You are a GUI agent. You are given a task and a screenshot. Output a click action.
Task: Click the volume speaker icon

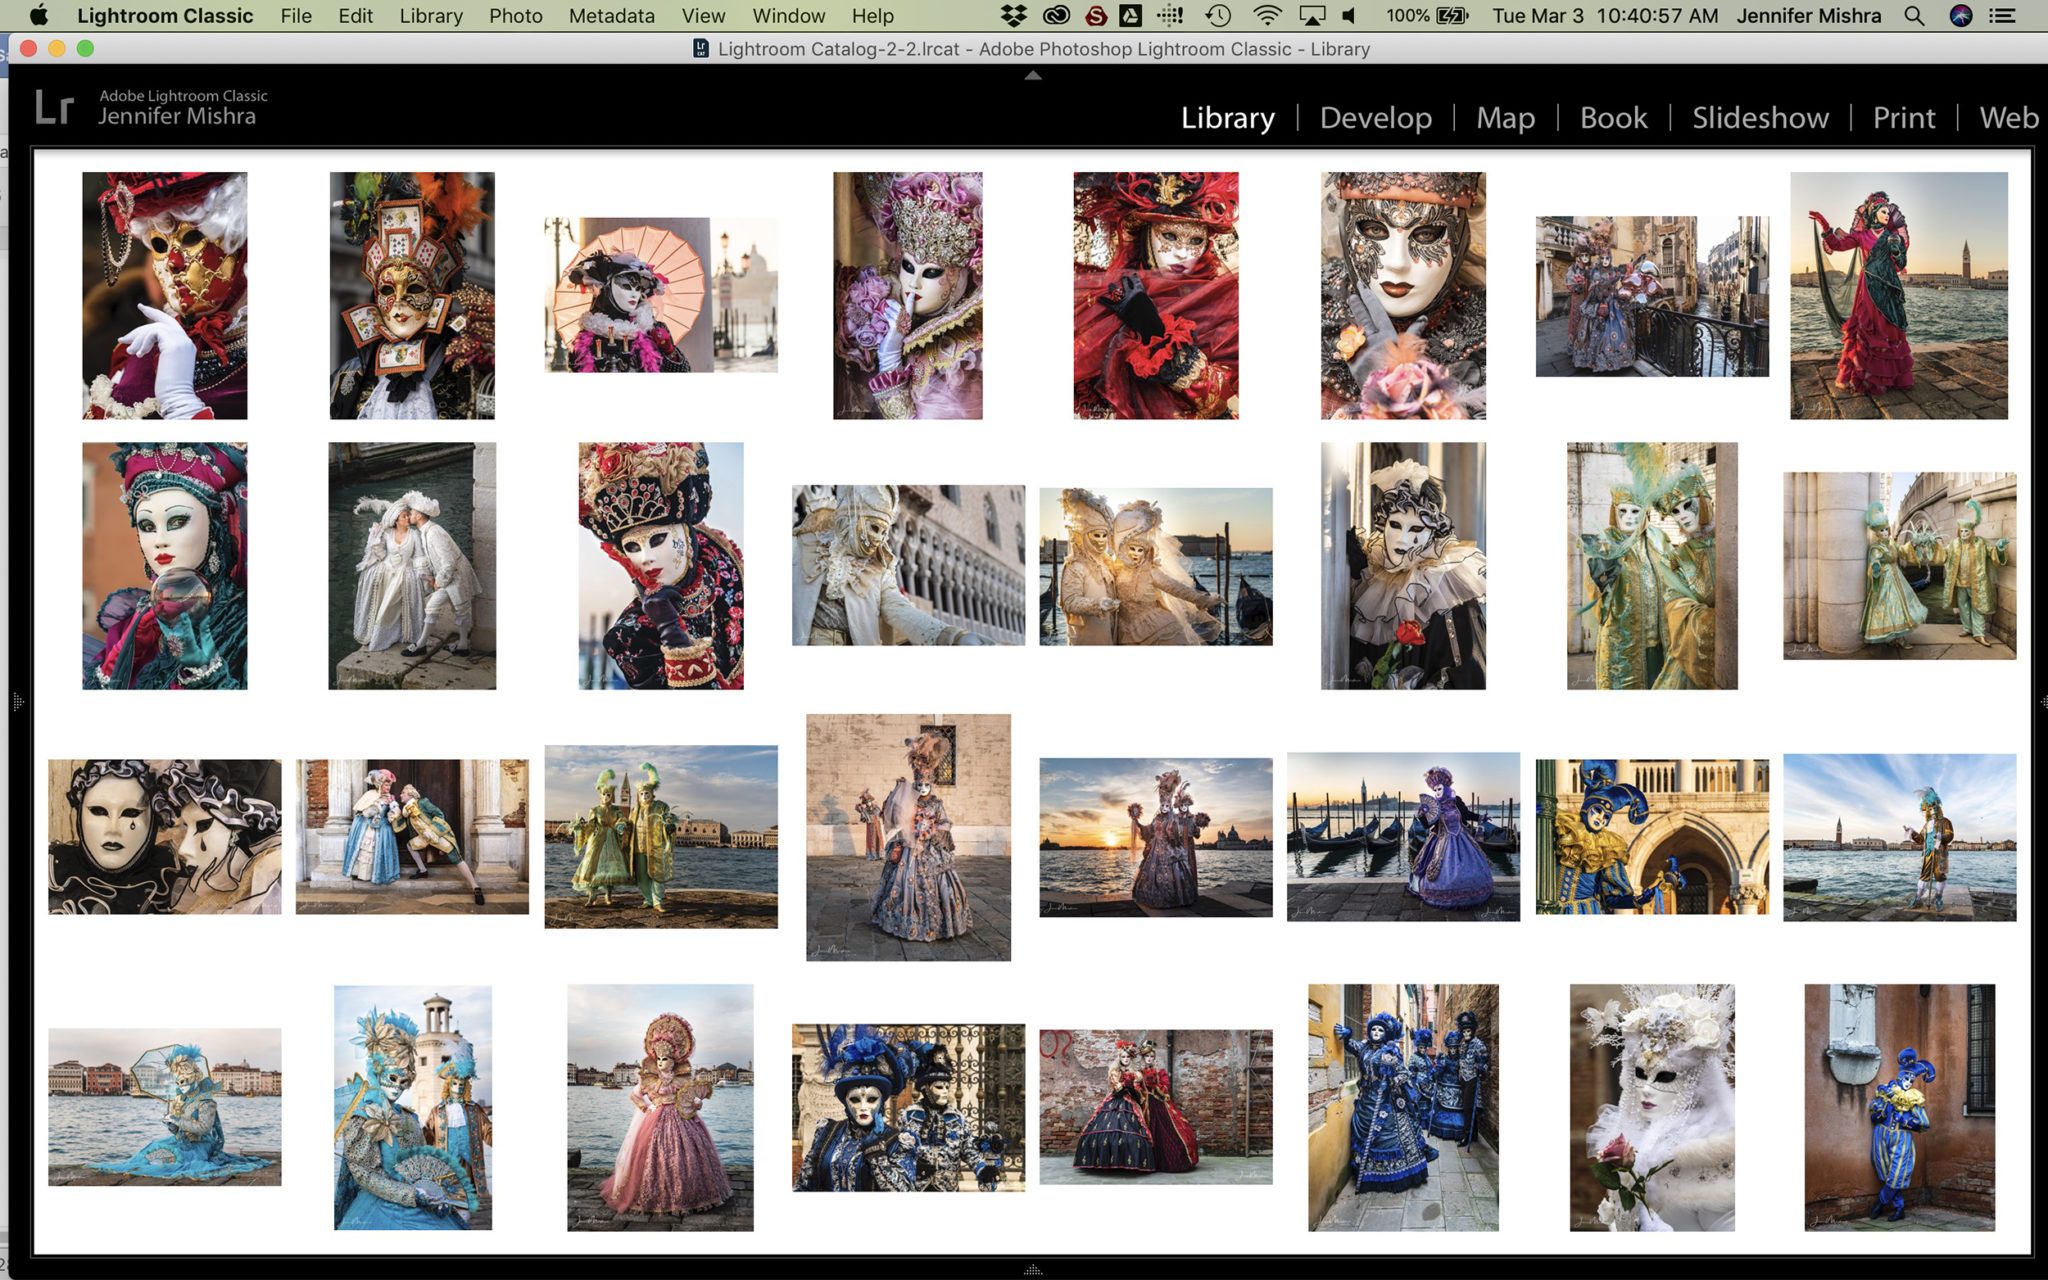coord(1349,15)
